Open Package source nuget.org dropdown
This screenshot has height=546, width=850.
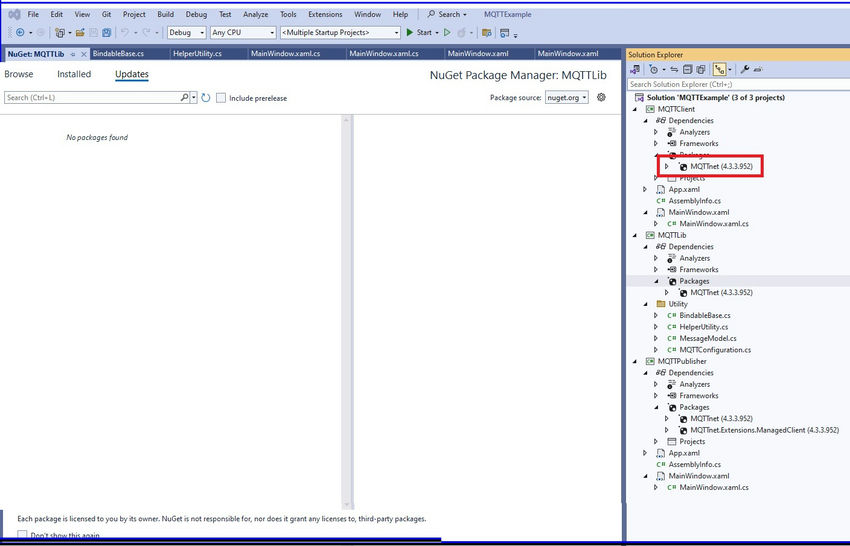tap(566, 98)
